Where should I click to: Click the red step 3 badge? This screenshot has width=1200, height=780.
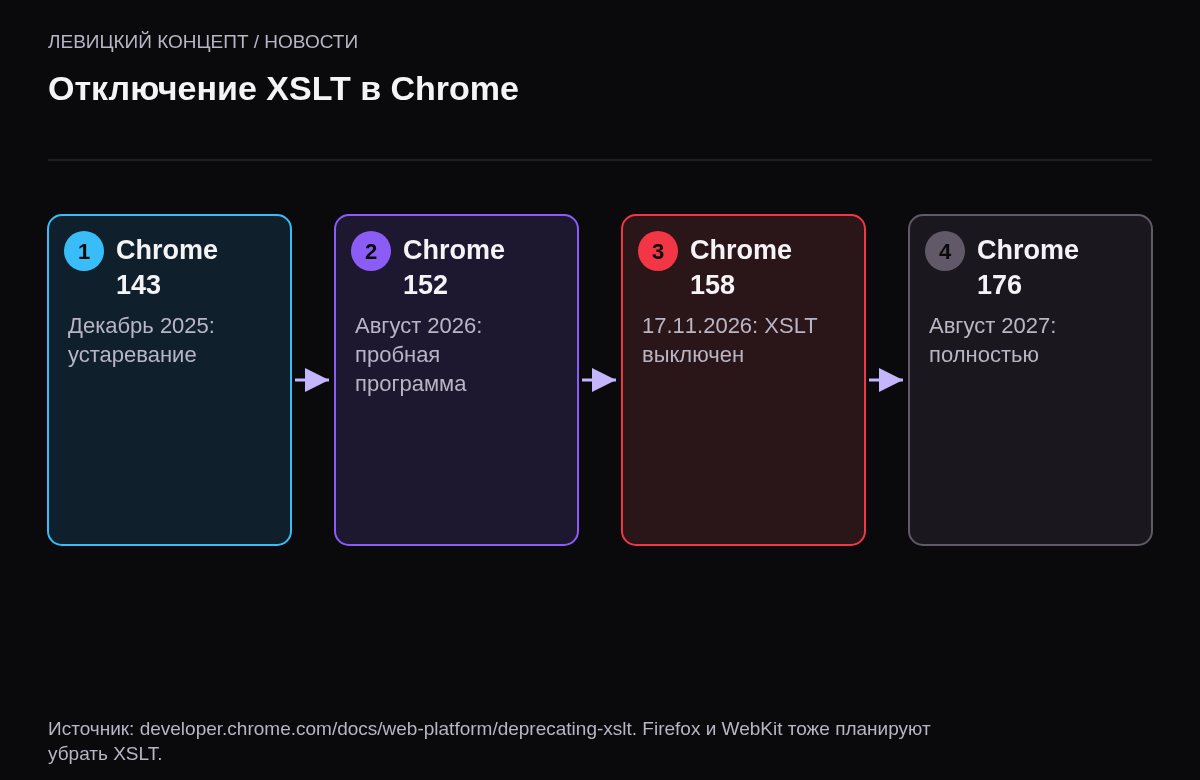click(x=658, y=251)
